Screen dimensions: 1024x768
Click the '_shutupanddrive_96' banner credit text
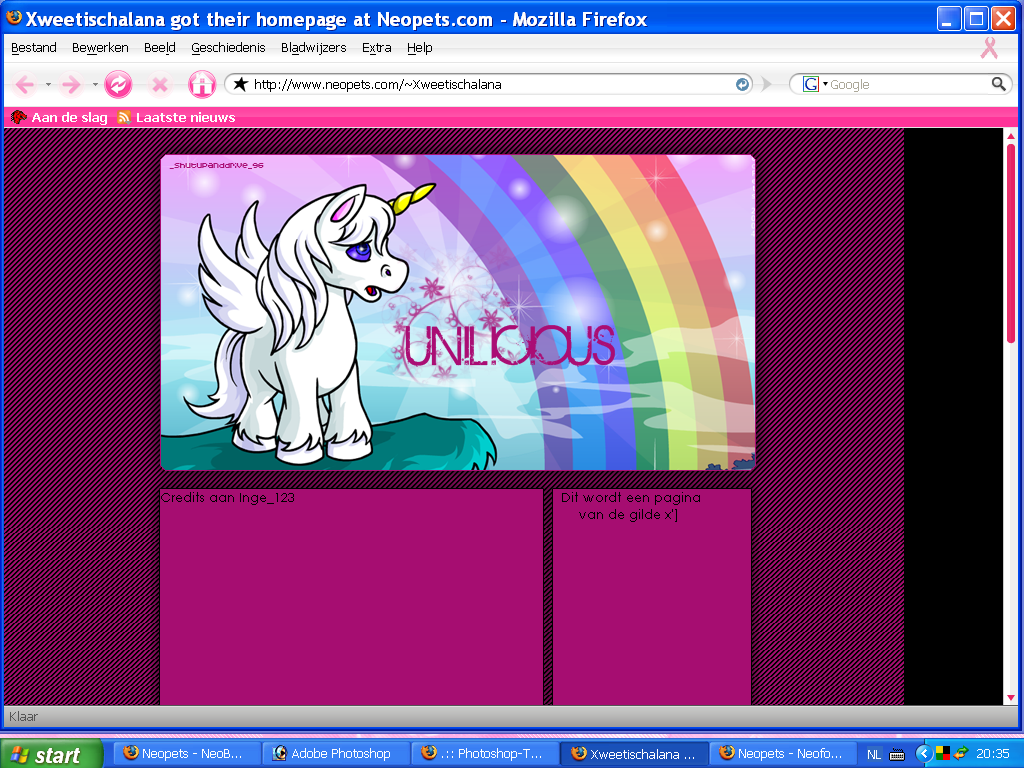tap(217, 165)
